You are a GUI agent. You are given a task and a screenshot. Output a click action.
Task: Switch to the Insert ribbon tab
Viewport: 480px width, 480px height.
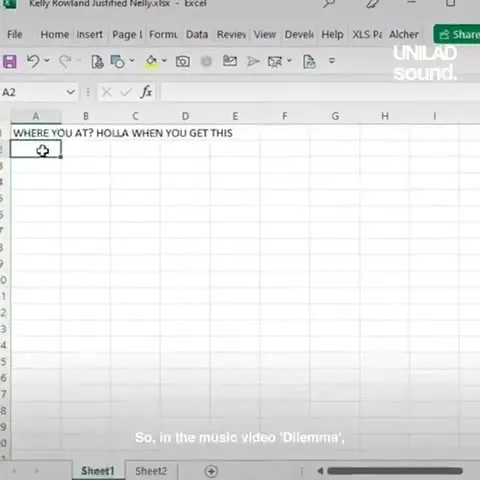click(89, 34)
